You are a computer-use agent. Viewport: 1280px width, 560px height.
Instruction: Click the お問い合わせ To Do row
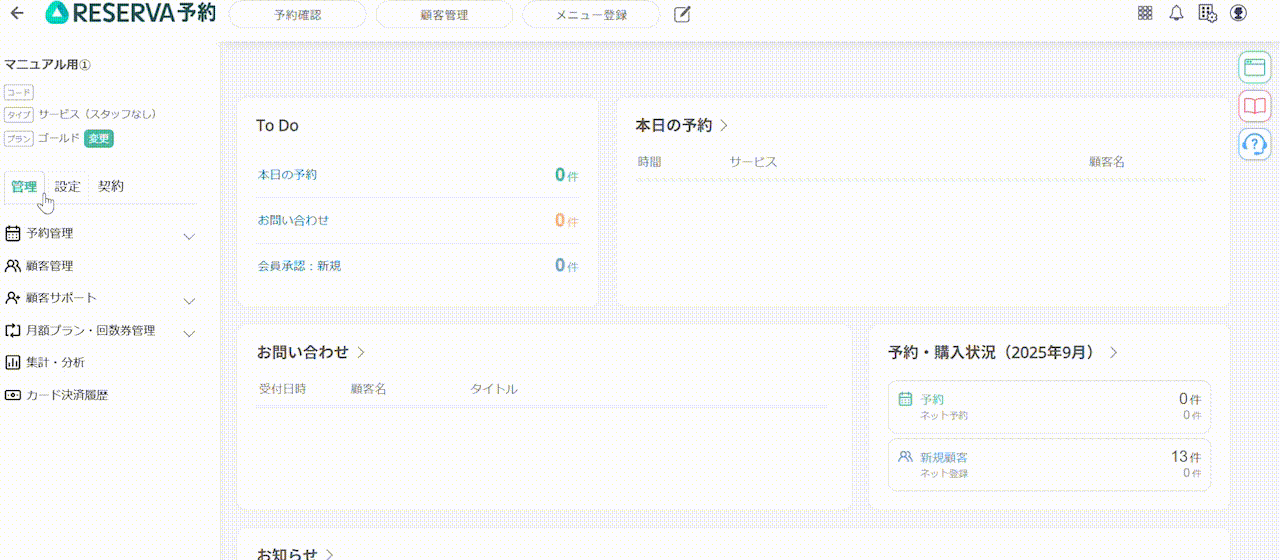[x=418, y=220]
